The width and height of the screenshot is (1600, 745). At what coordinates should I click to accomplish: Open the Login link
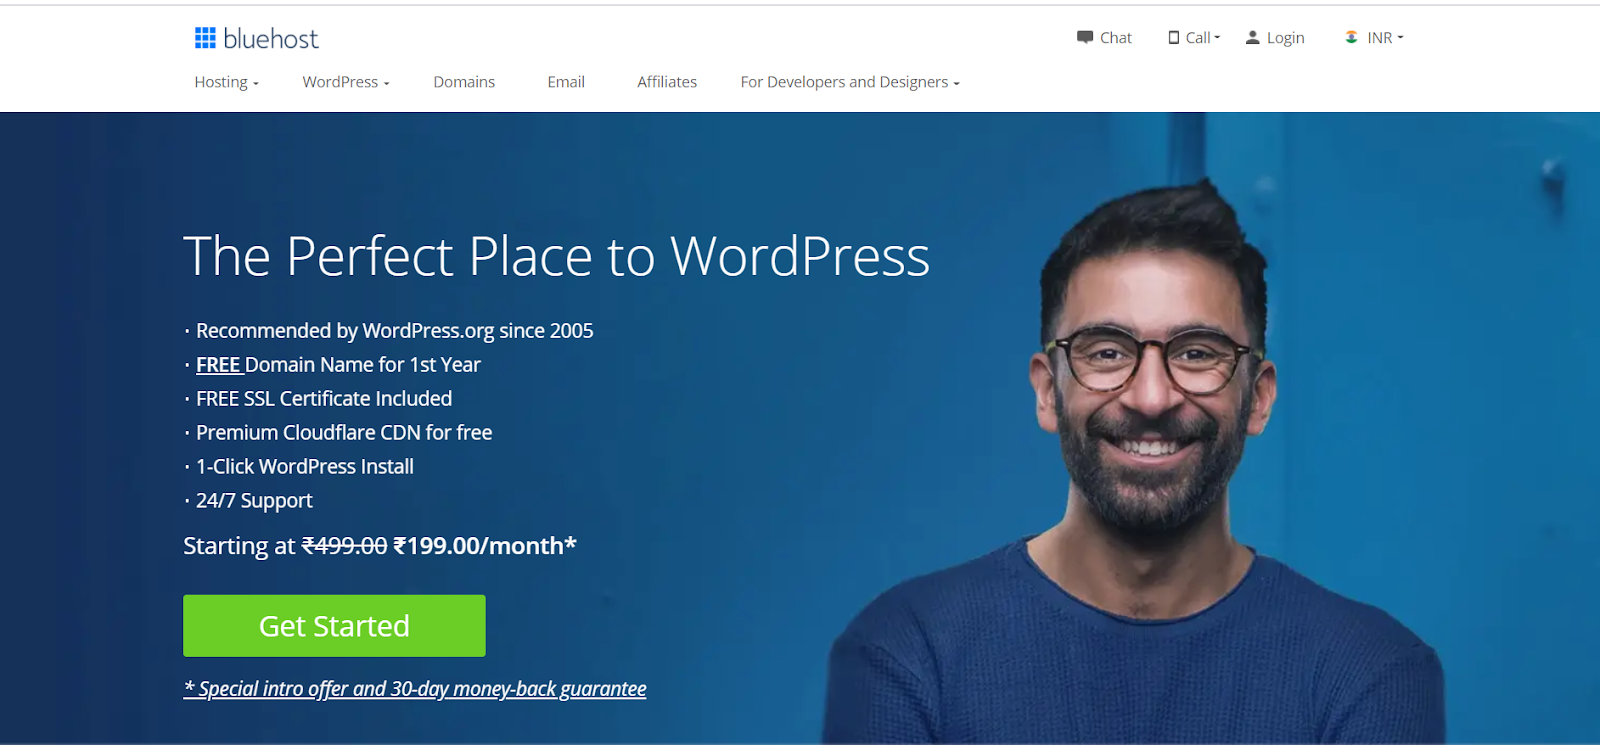1285,38
